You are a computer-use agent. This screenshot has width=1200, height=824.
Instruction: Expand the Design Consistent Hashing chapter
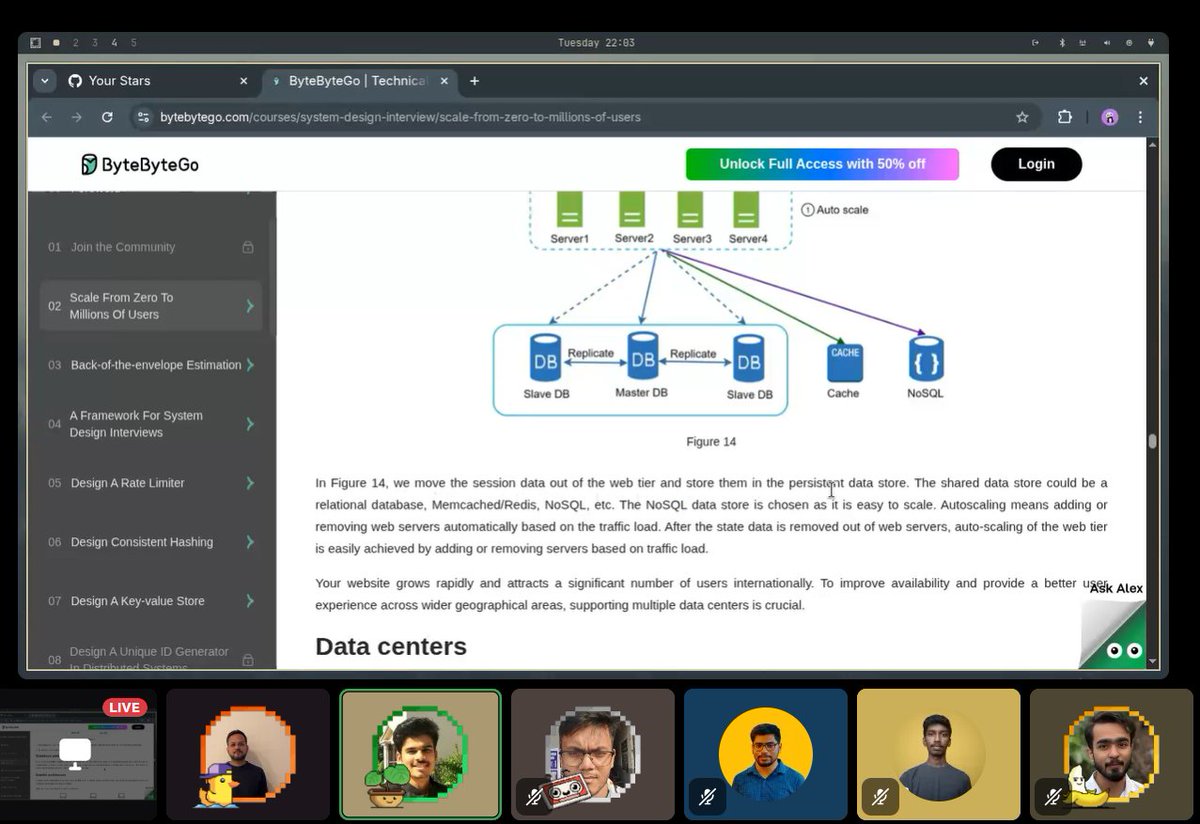pyautogui.click(x=249, y=542)
